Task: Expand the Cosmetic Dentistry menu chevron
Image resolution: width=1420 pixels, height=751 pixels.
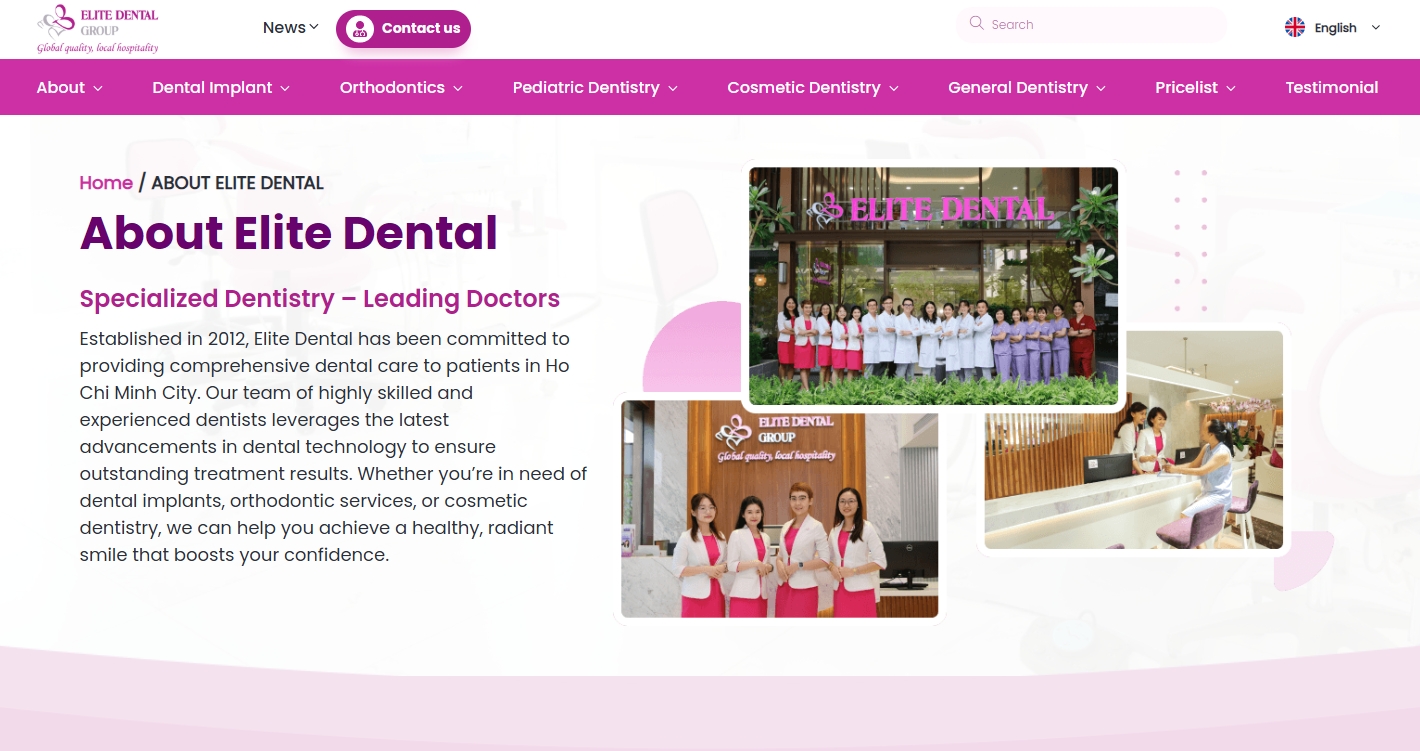Action: [894, 88]
